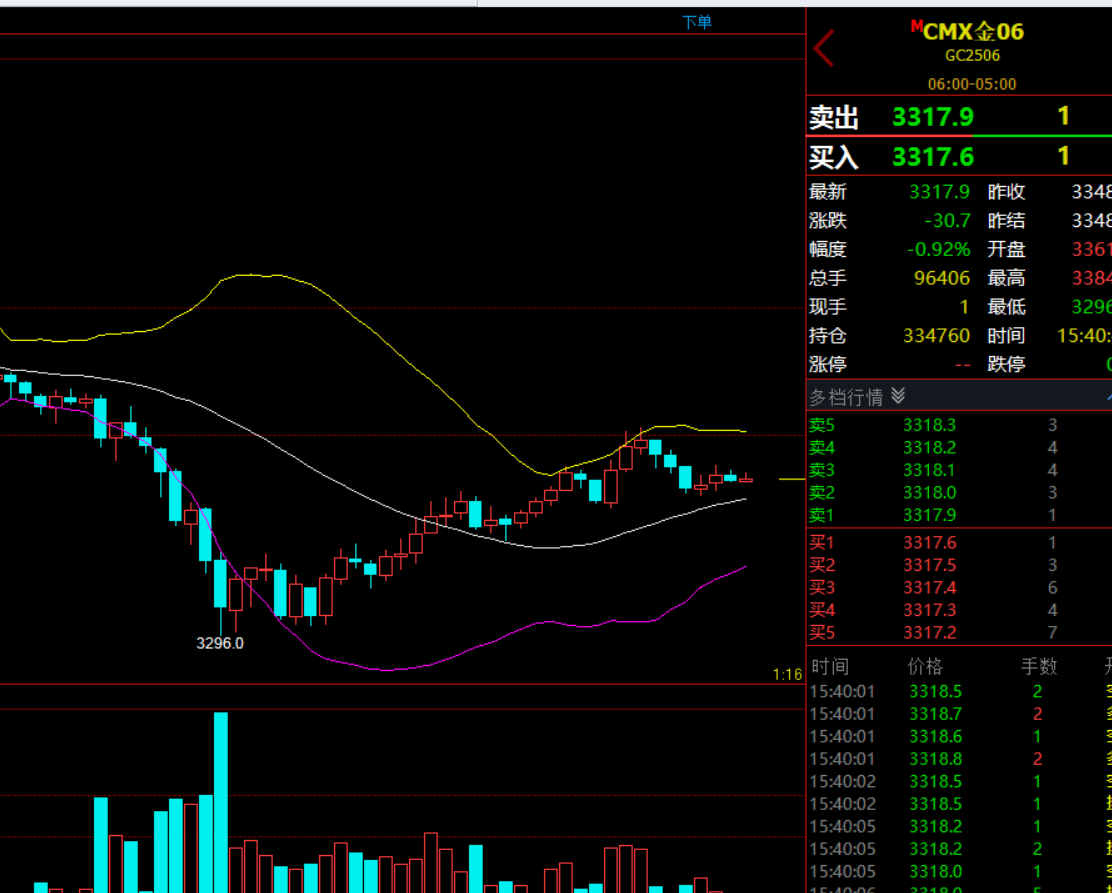Select the 15:40:05 tick priced 3318.0
Viewport: 1112px width, 893px height.
pos(959,871)
